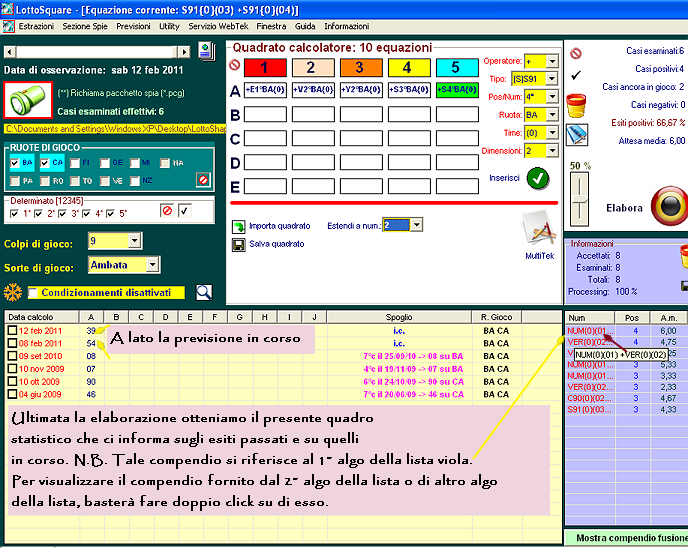This screenshot has height=548, width=688.
Task: Open the Pos/Num dropdown
Action: pyautogui.click(x=552, y=97)
